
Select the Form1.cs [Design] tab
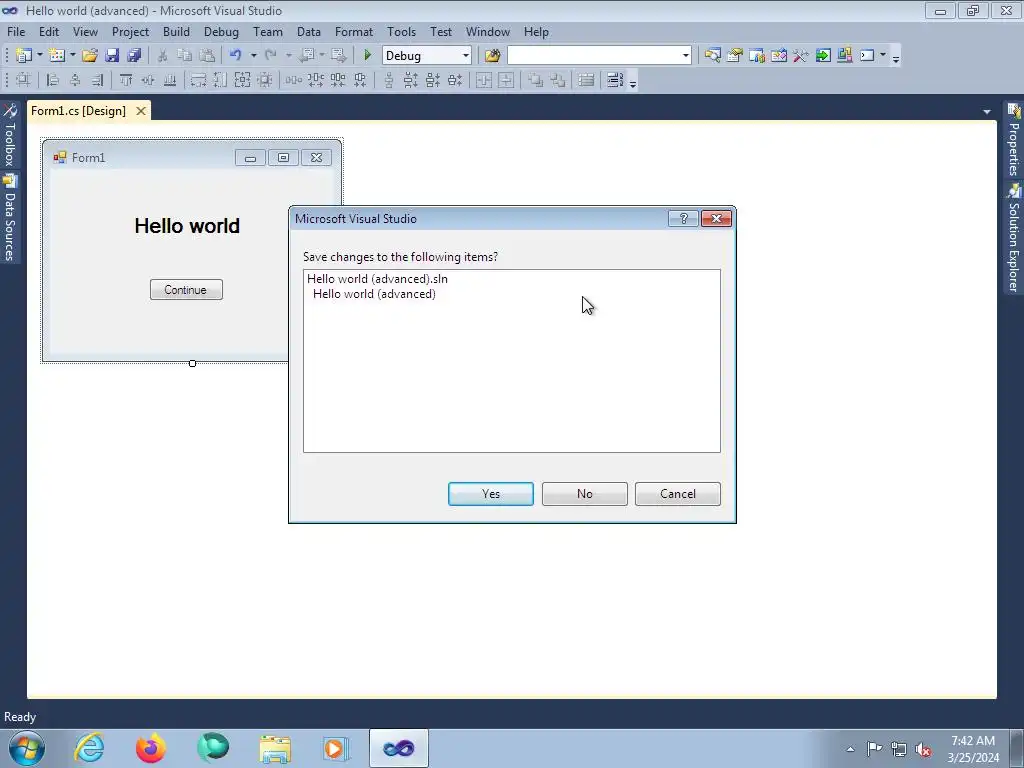pos(78,111)
